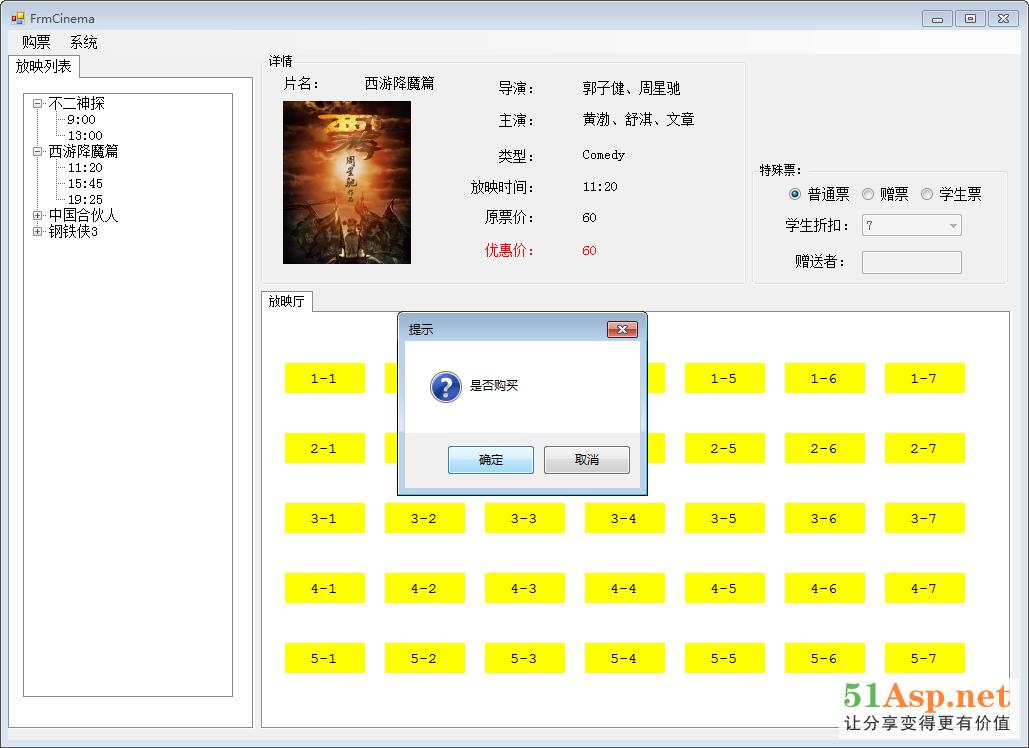The height and width of the screenshot is (748, 1029).
Task: Switch to the 放映列表 tab
Action: (44, 66)
